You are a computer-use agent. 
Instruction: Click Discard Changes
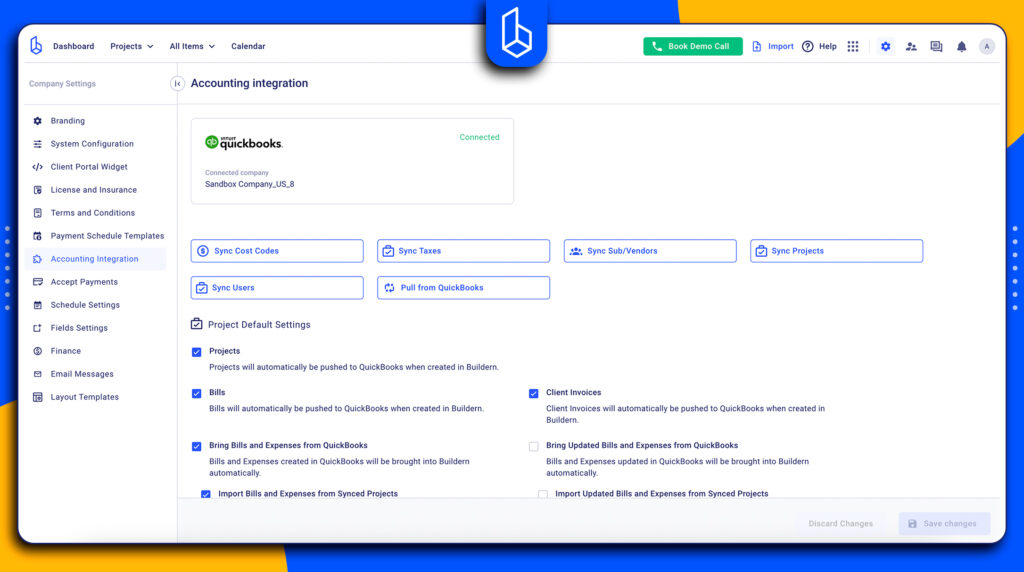(840, 524)
